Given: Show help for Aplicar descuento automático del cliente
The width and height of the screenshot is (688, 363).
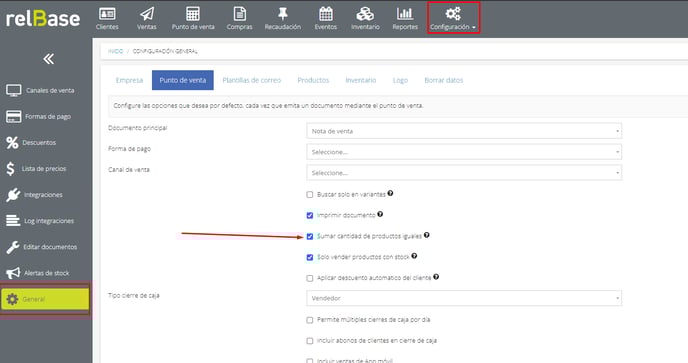Looking at the screenshot, I should coord(436,277).
